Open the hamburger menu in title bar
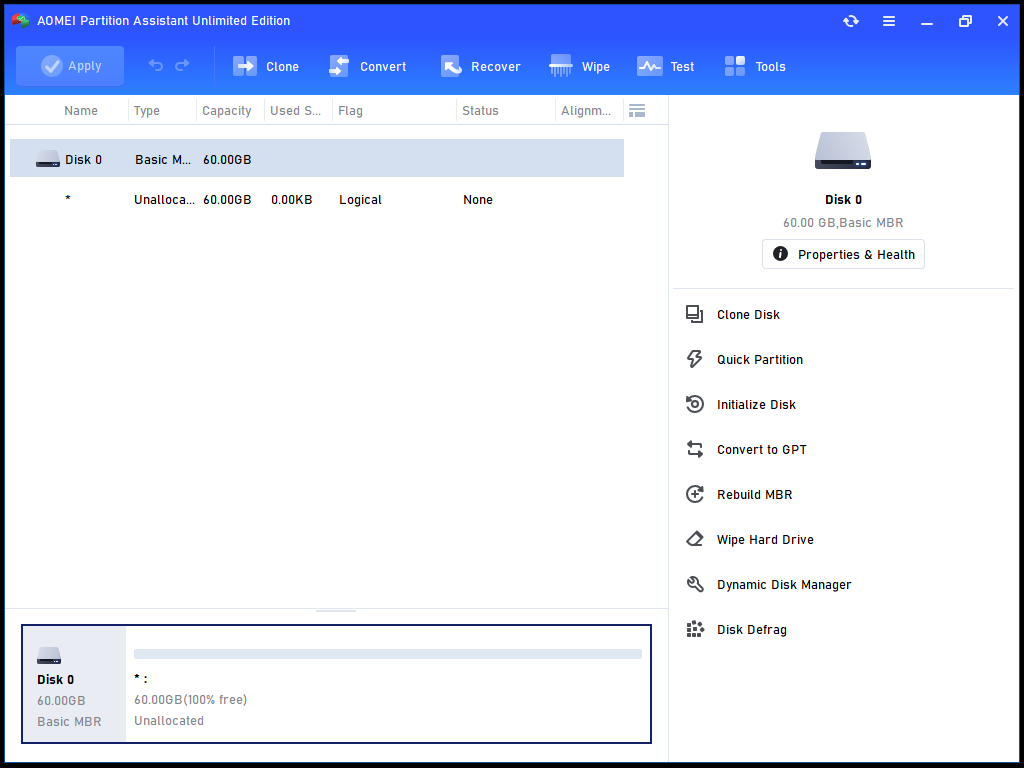This screenshot has width=1024, height=768. pyautogui.click(x=889, y=21)
